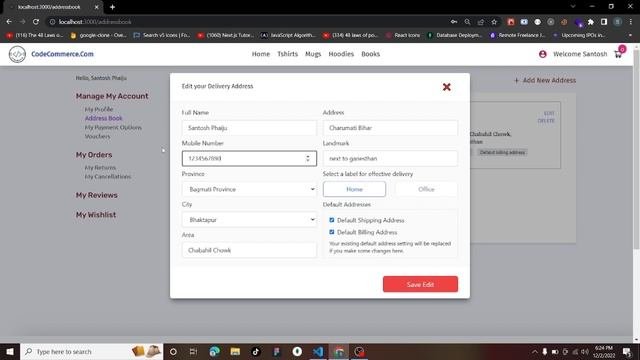The image size is (640, 360).
Task: Open TikTok app on taskbar
Action: 256,351
